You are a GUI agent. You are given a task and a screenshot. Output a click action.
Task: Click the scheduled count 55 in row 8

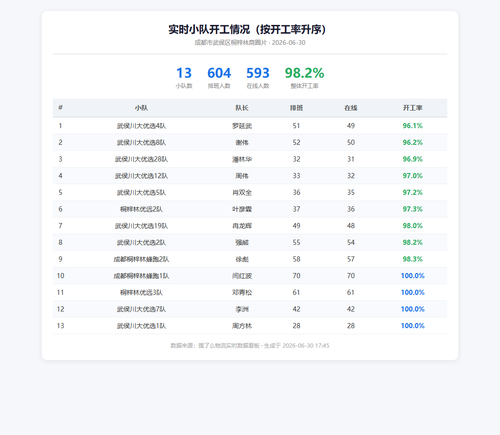[296, 242]
